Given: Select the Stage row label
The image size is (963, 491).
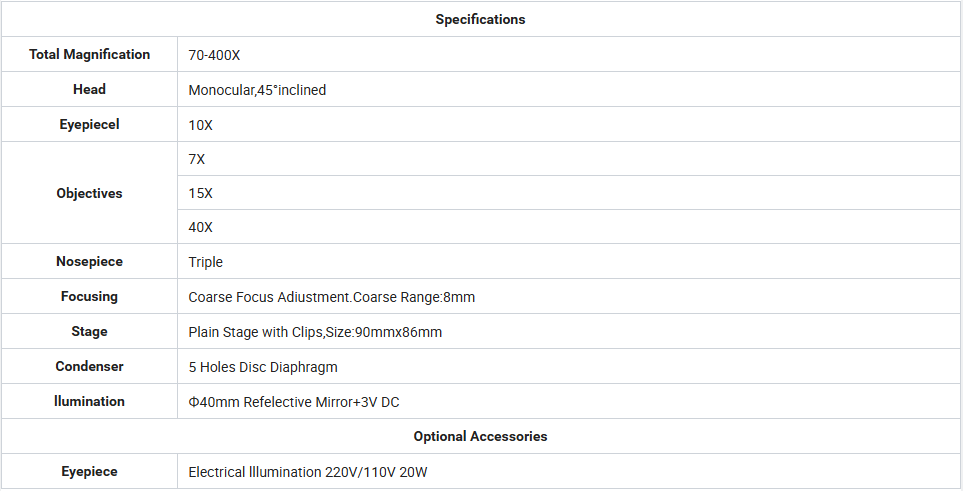Looking at the screenshot, I should tap(90, 331).
